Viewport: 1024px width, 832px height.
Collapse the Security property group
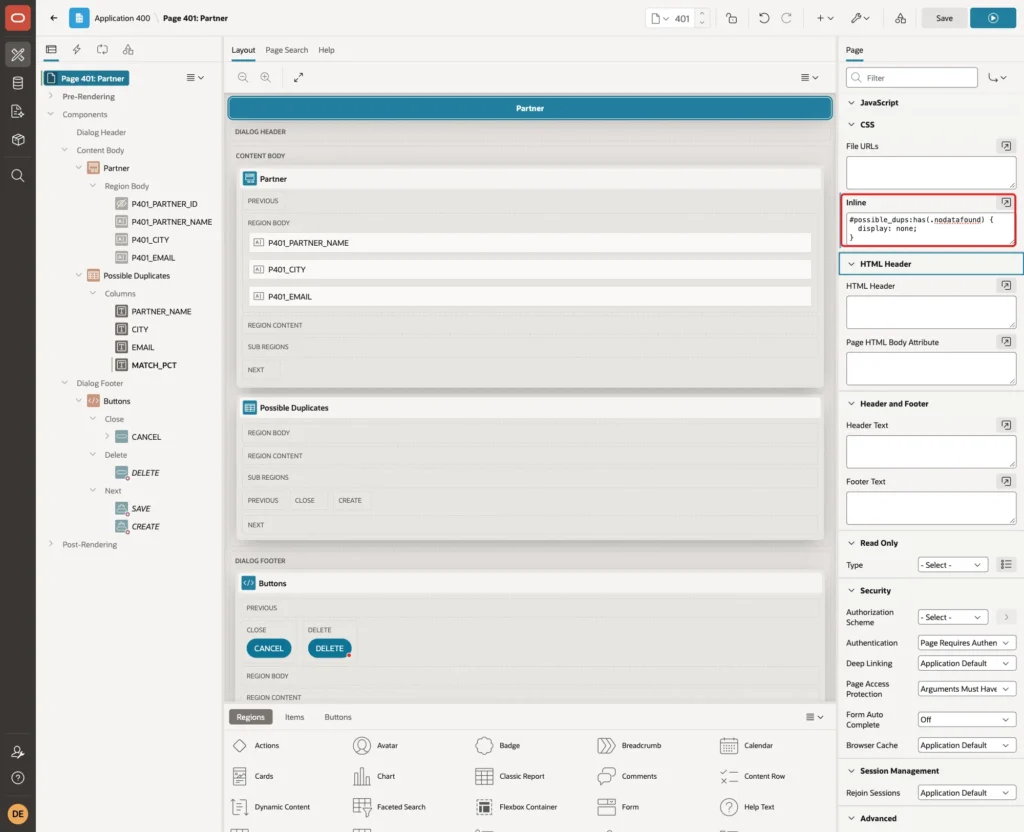pyautogui.click(x=851, y=590)
